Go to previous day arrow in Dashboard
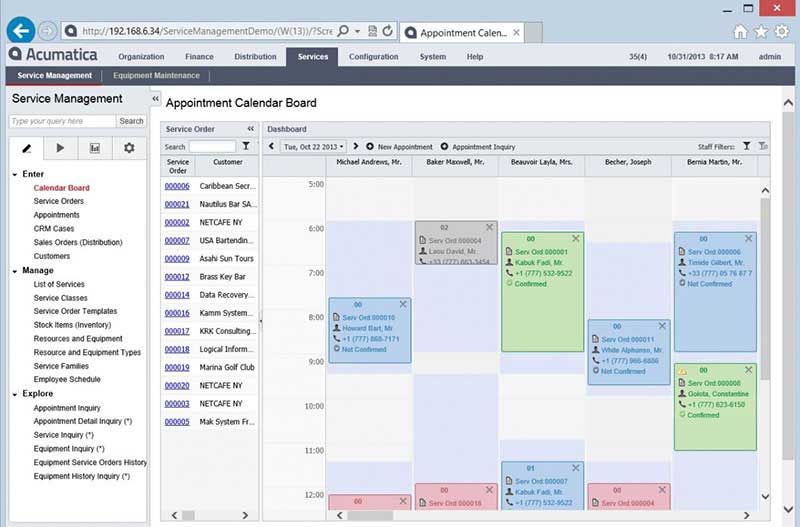The height and width of the screenshot is (527, 800). [271, 146]
